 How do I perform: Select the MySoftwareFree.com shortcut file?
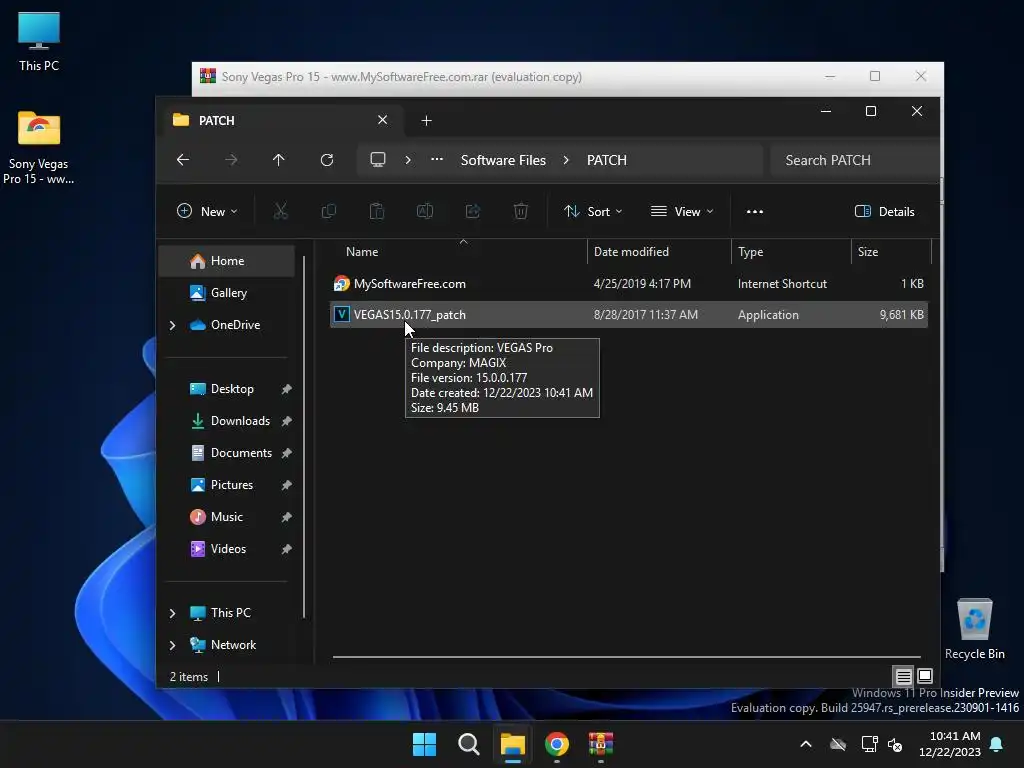tap(628, 283)
